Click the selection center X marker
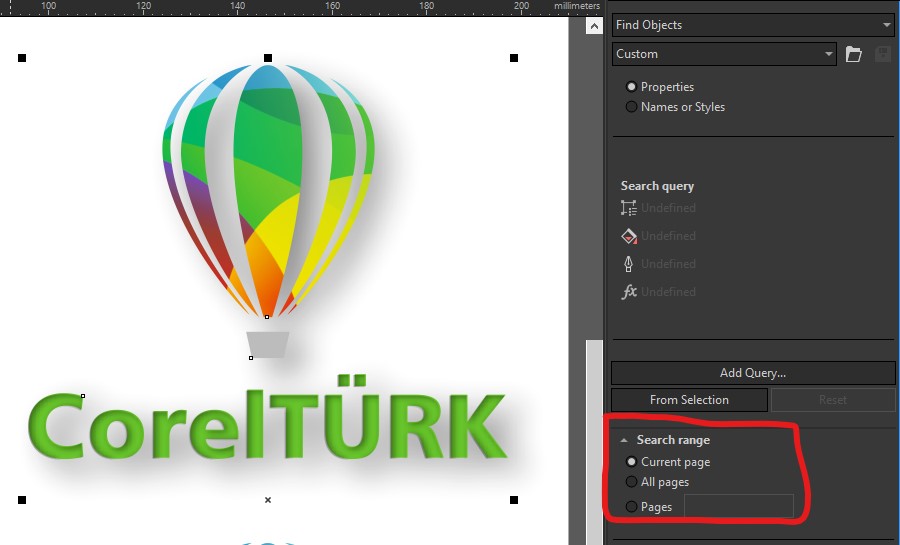The image size is (900, 545). pos(267,500)
